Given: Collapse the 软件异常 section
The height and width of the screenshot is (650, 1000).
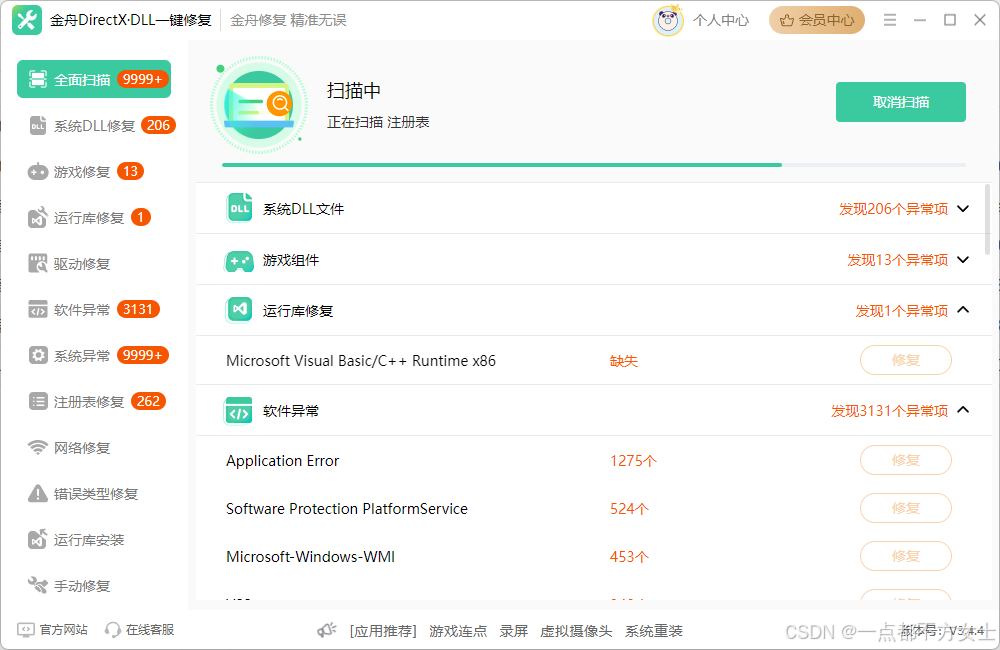Looking at the screenshot, I should [963, 409].
